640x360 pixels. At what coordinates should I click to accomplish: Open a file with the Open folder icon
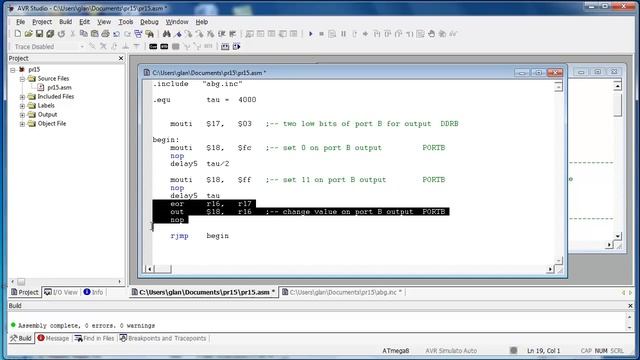(28, 34)
